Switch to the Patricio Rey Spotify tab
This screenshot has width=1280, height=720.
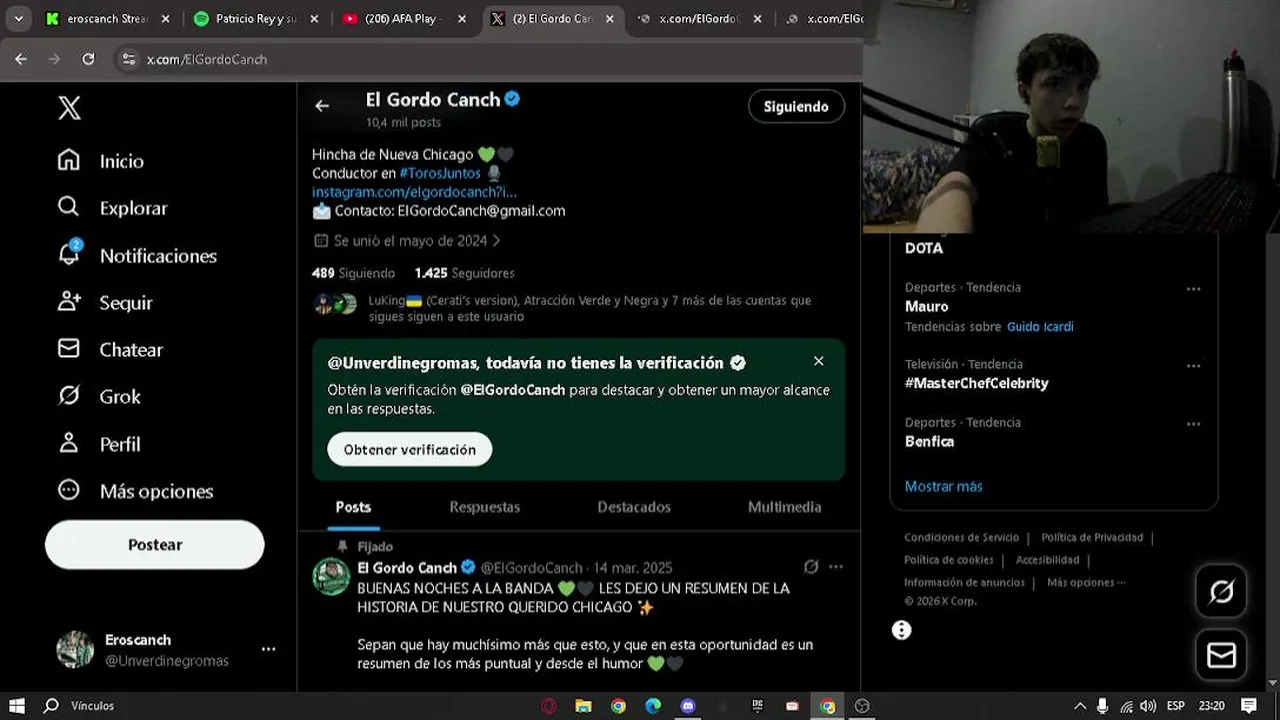257,18
